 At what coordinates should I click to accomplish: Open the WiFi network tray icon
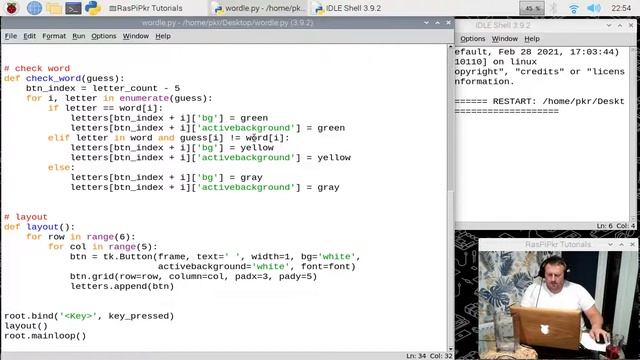coord(573,8)
